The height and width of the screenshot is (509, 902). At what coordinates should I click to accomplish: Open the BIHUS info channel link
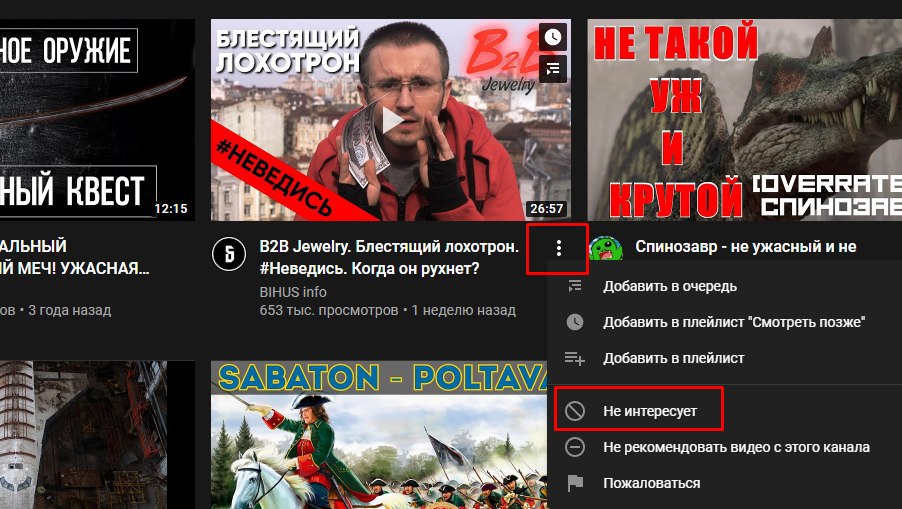pos(293,292)
